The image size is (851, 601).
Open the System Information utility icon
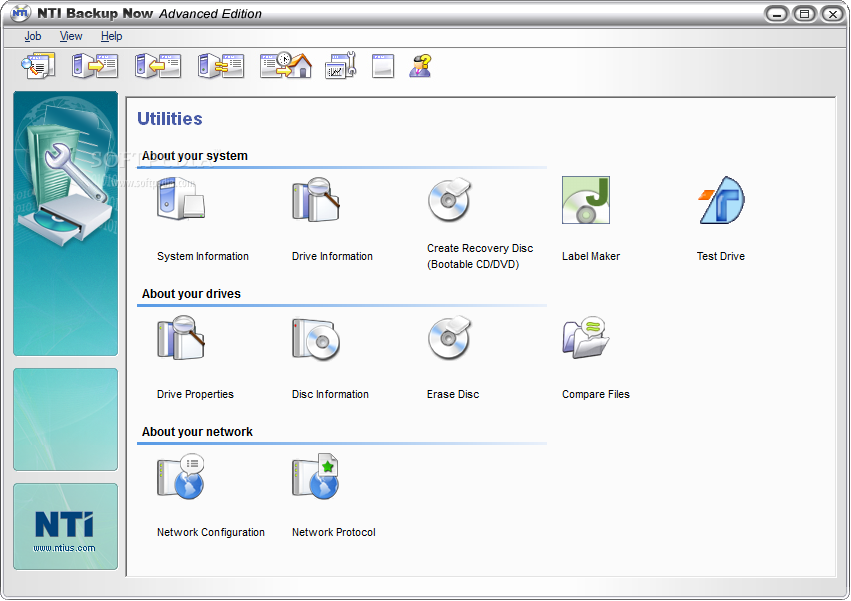point(181,199)
